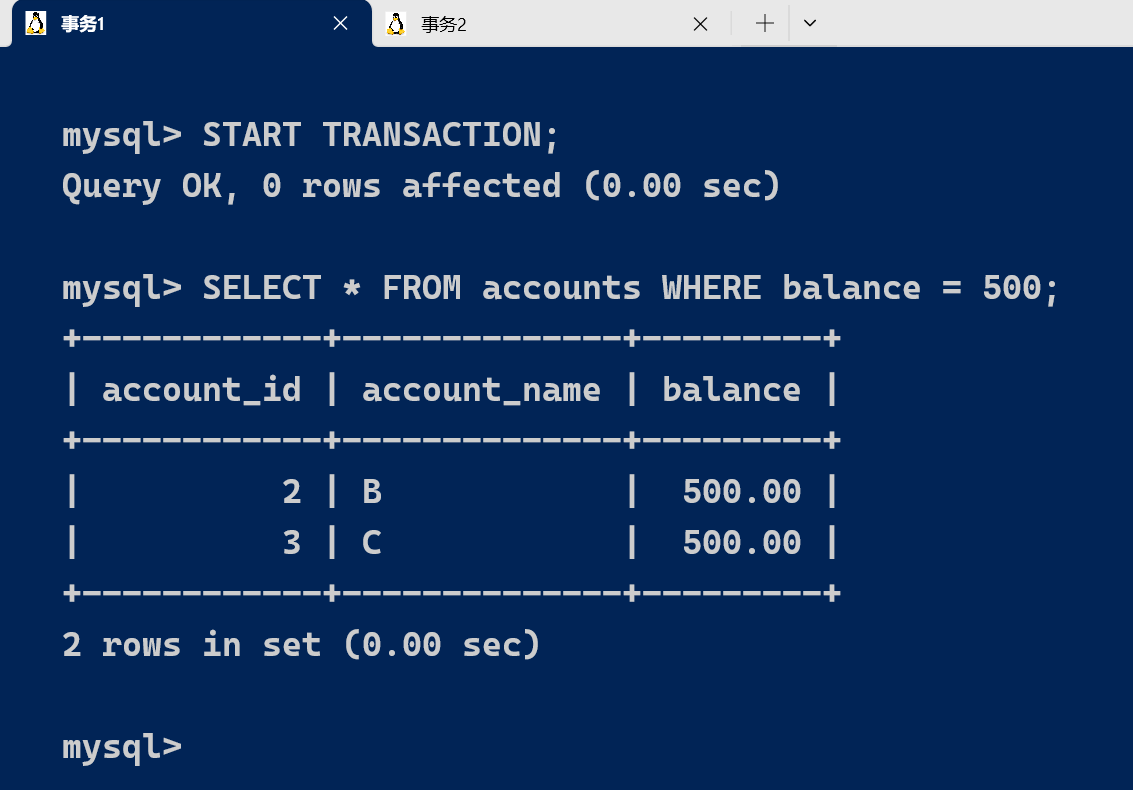This screenshot has height=790, width=1133.
Task: Click the balance column header
Action: click(x=731, y=390)
